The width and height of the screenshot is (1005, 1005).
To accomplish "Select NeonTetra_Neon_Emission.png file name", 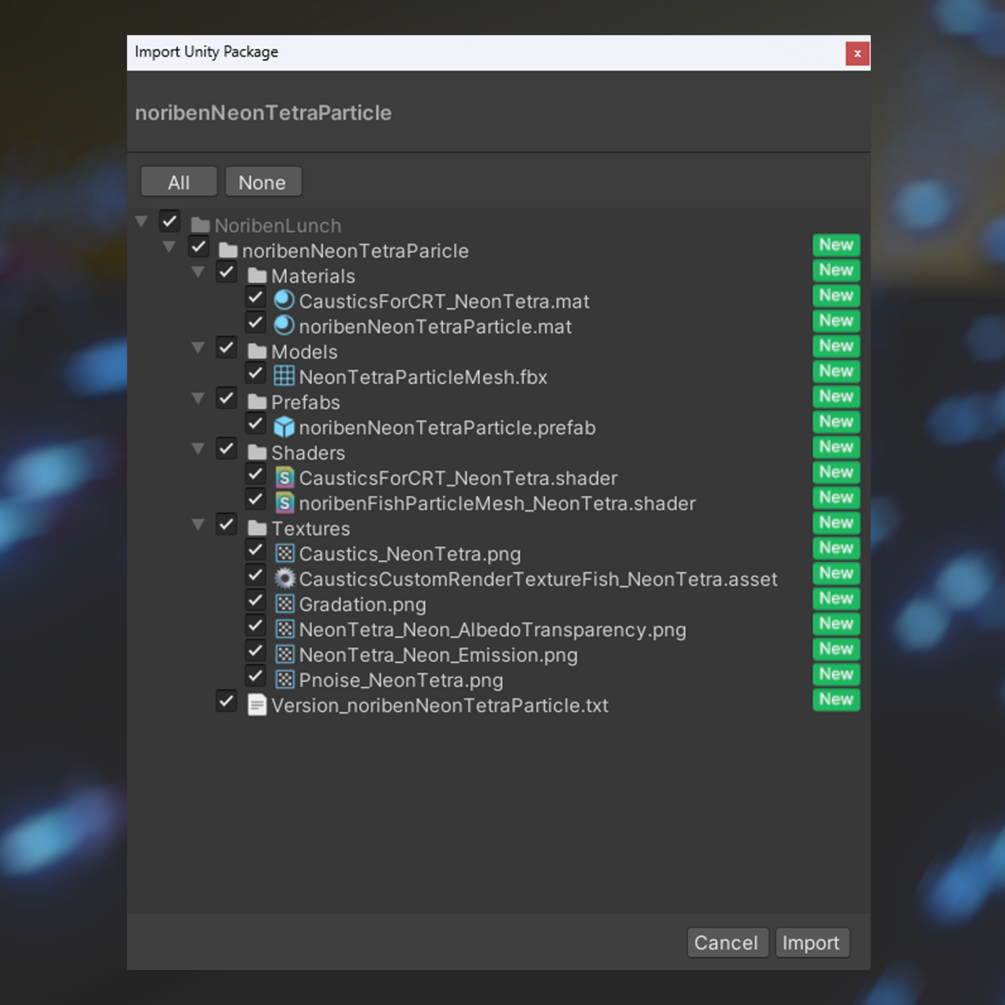I will [x=438, y=655].
